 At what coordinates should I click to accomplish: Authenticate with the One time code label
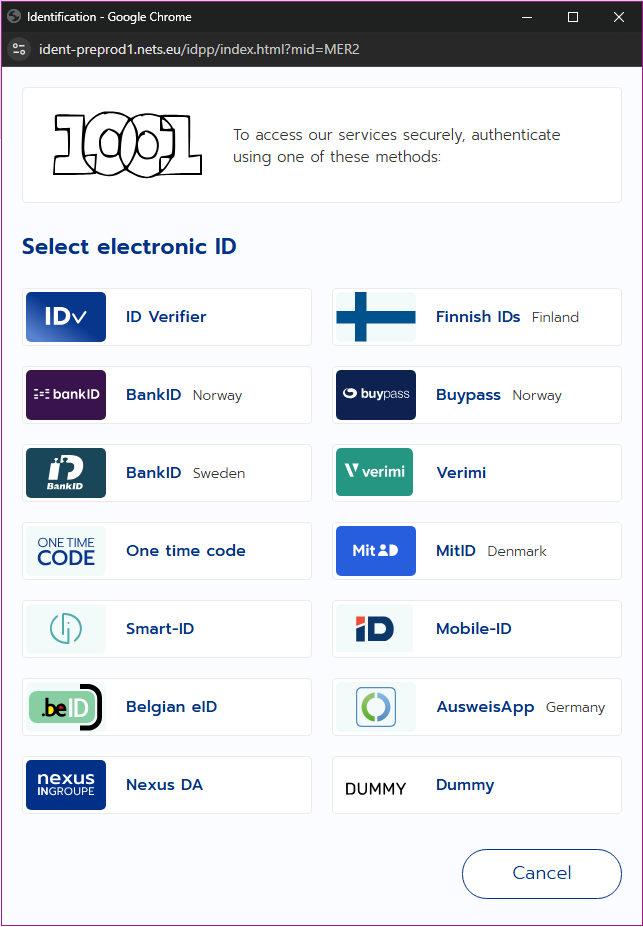pyautogui.click(x=186, y=551)
